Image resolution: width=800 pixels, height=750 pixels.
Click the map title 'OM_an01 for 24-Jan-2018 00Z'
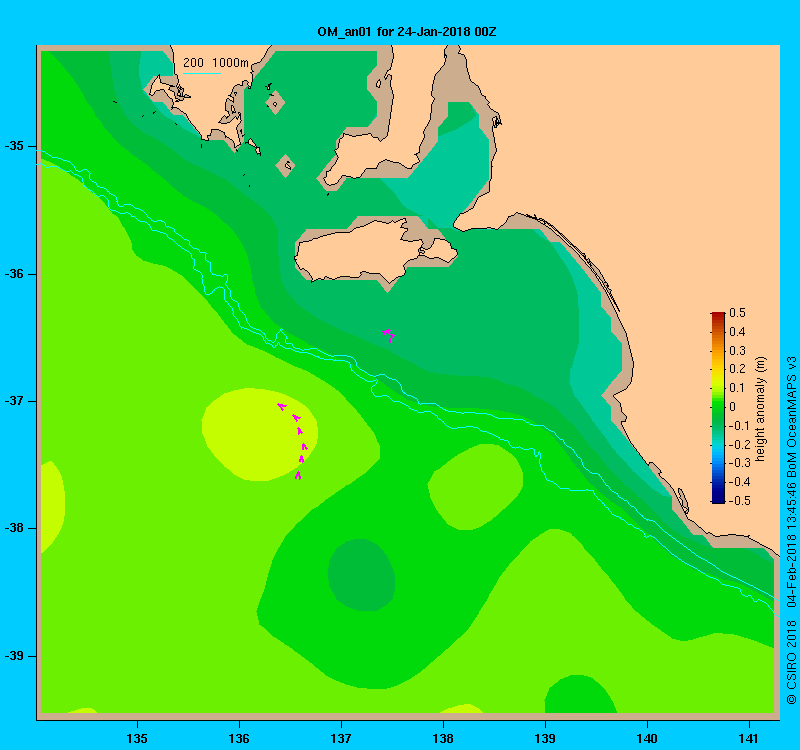pos(407,32)
